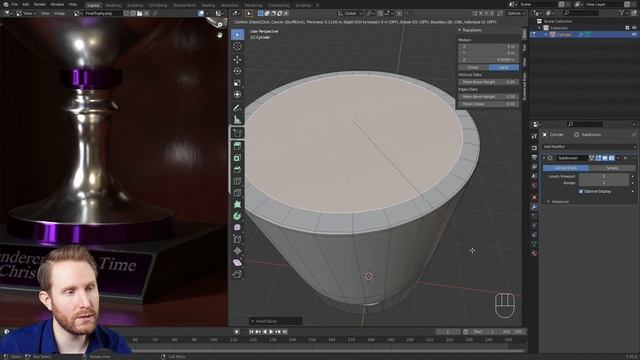Collapse the Subdivision modifier panel
Viewport: 640px width, 360px height.
[544, 158]
